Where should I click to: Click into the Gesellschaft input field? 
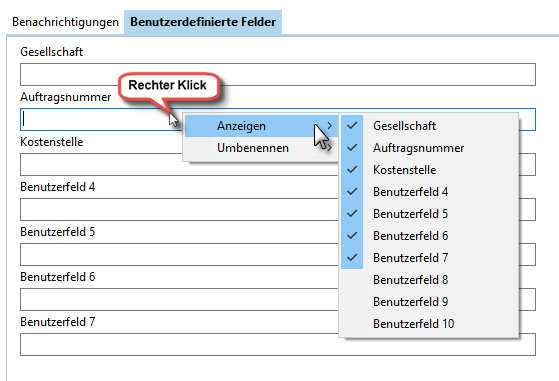tap(278, 74)
